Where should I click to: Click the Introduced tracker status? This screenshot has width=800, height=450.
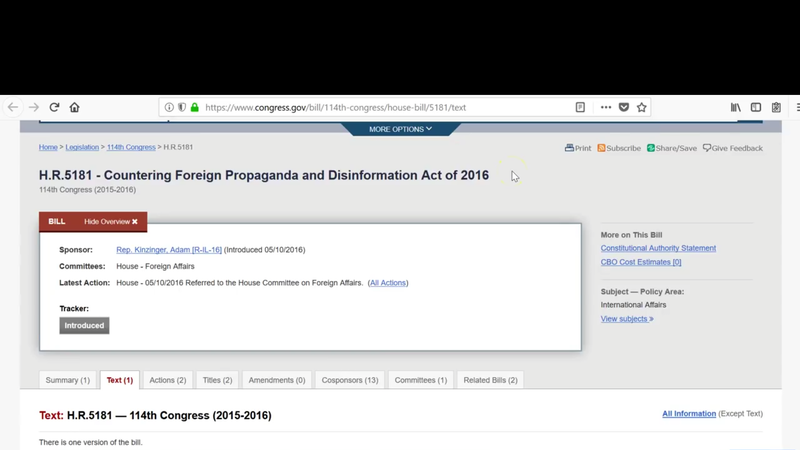[84, 326]
